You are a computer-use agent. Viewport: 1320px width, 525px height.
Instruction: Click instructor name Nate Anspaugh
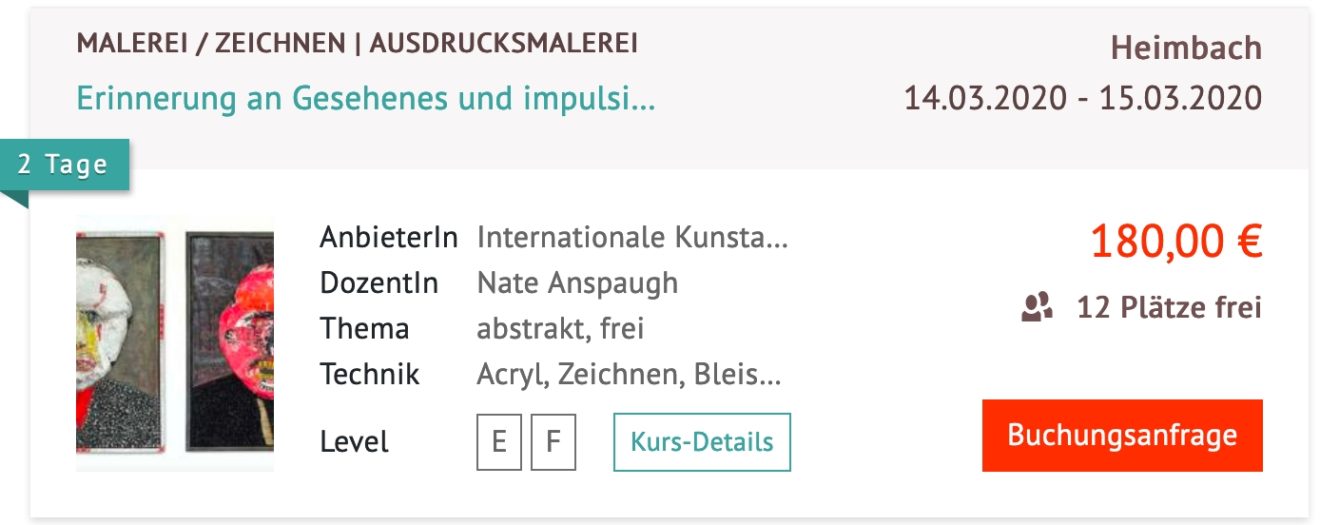tap(577, 283)
